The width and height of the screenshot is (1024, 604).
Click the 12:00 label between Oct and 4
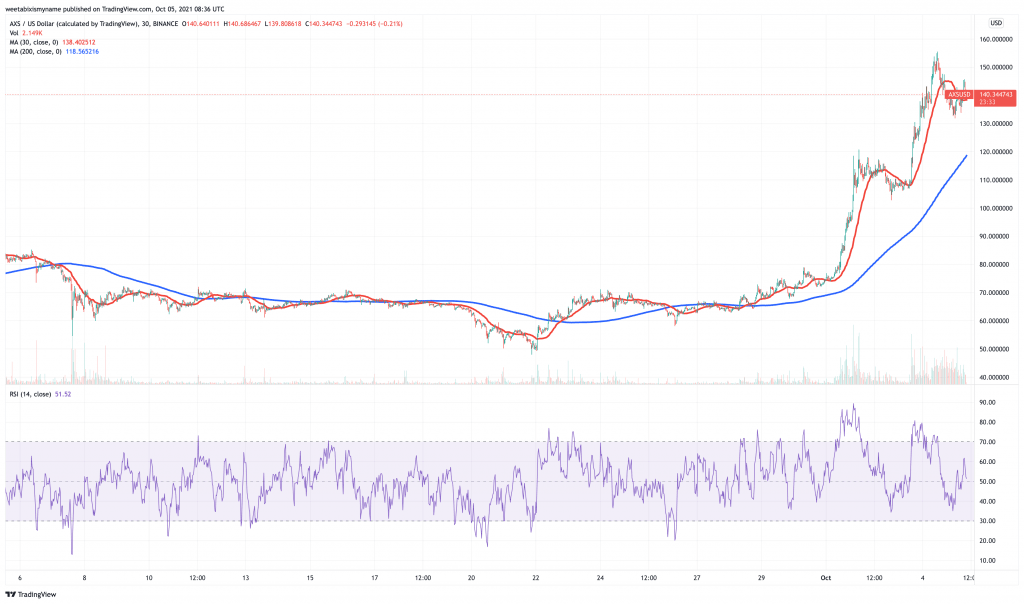874,578
